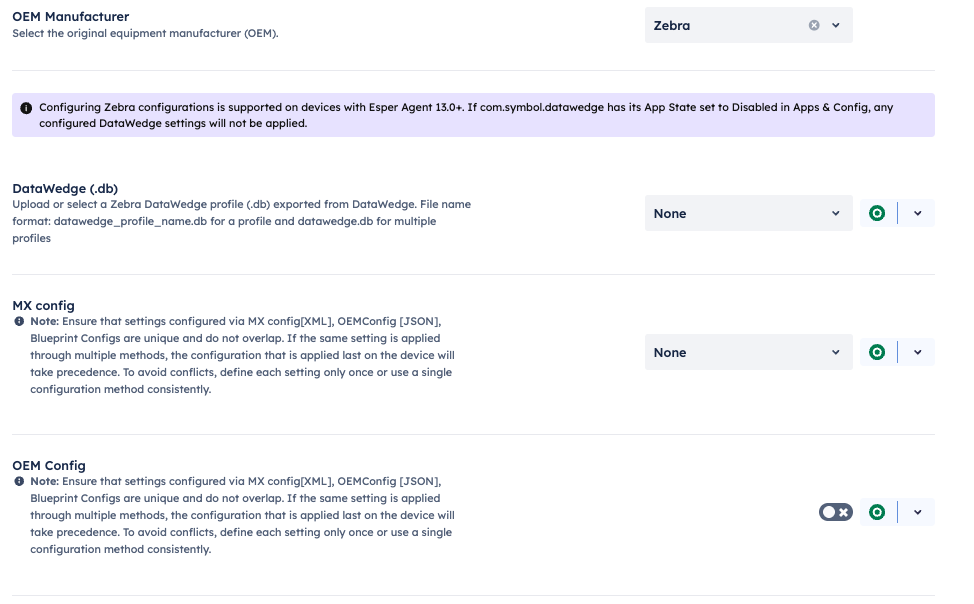This screenshot has width=974, height=604.
Task: Click the info icon in Zebra banner
Action: (26, 108)
